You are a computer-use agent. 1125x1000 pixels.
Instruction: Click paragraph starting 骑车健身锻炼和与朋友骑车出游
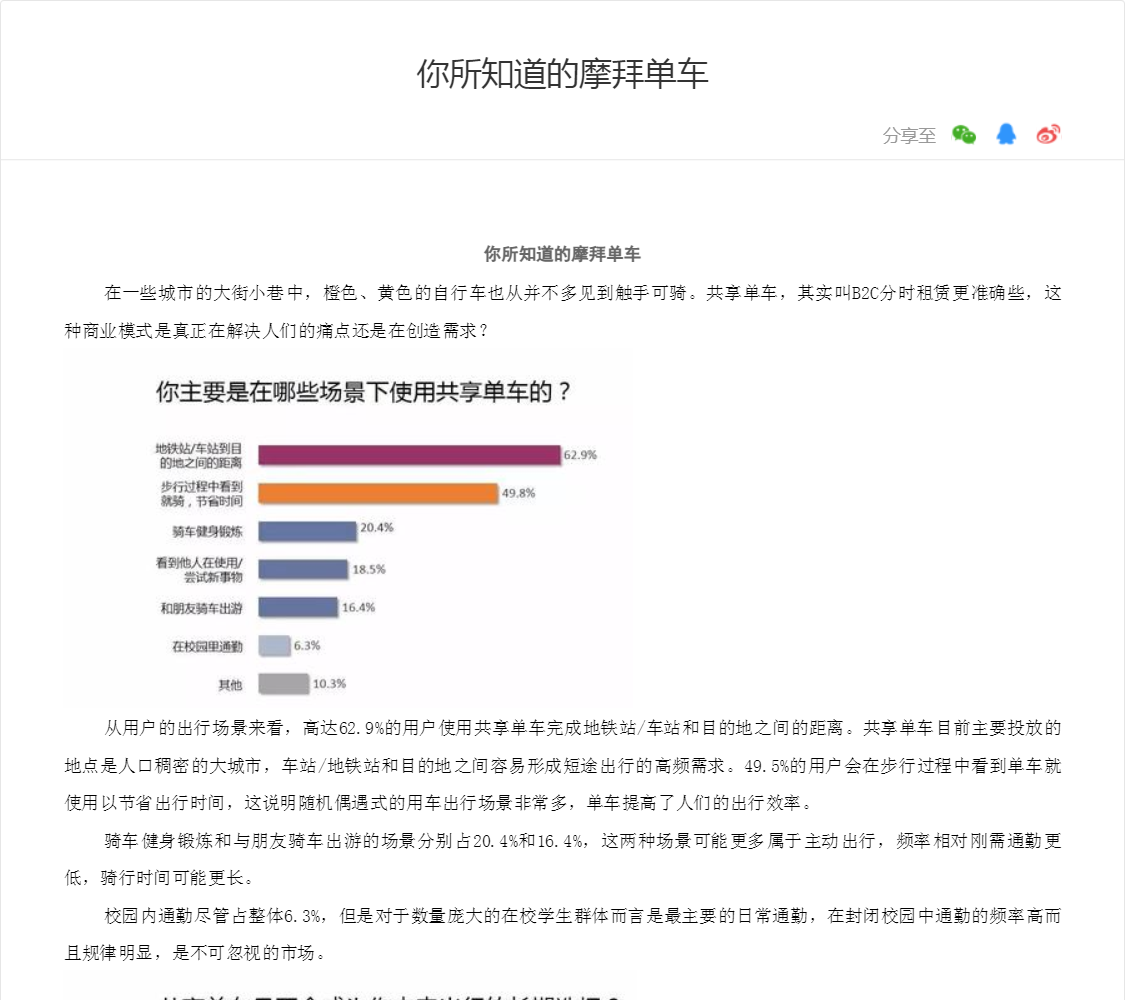coord(562,859)
